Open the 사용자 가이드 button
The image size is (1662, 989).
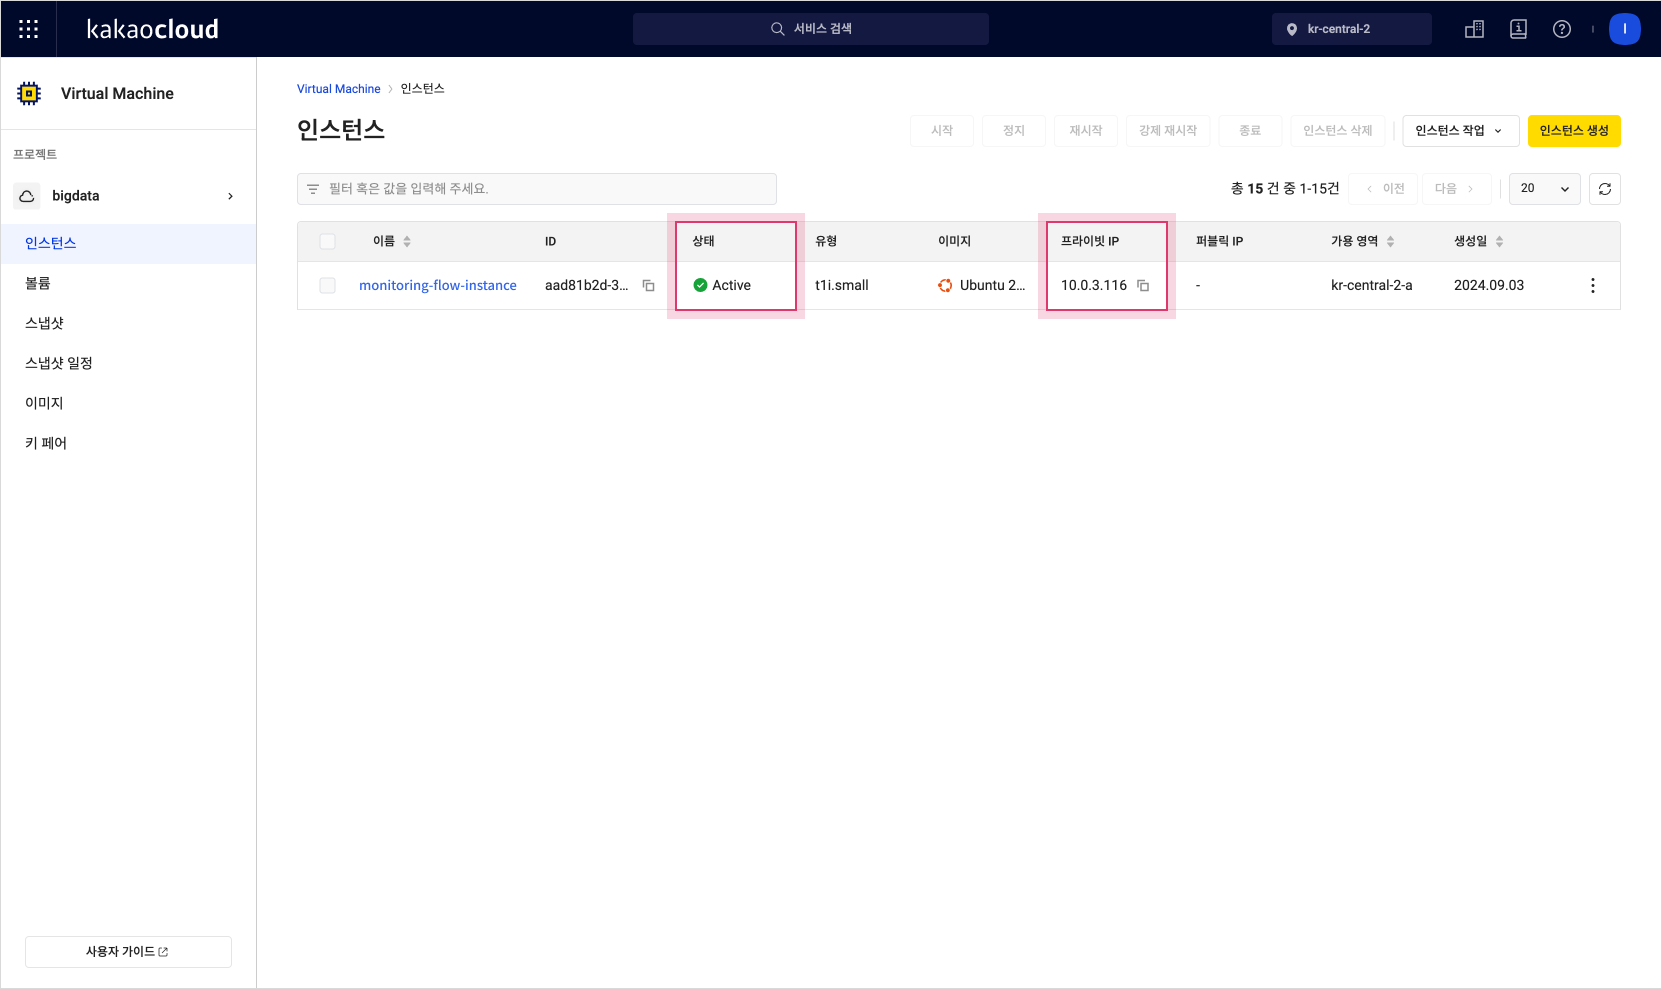(128, 952)
